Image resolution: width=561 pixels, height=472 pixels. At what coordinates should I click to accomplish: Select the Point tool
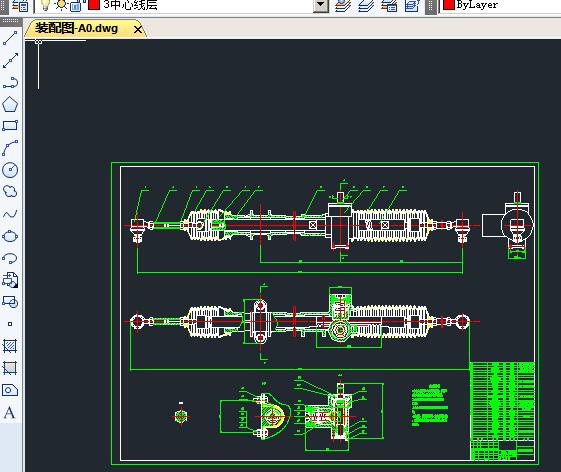[x=10, y=324]
